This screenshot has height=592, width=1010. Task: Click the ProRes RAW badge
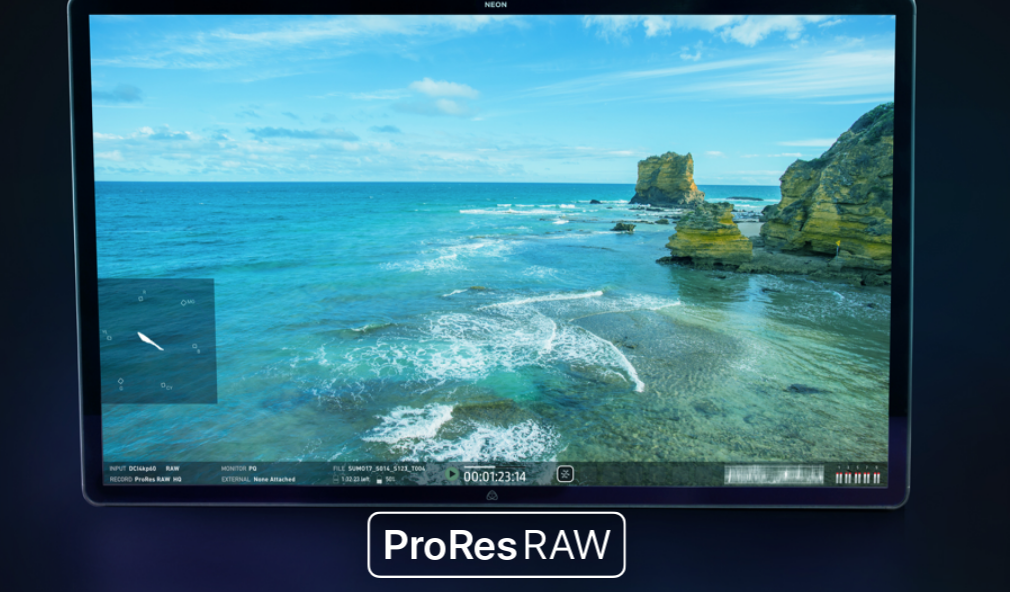pos(496,545)
